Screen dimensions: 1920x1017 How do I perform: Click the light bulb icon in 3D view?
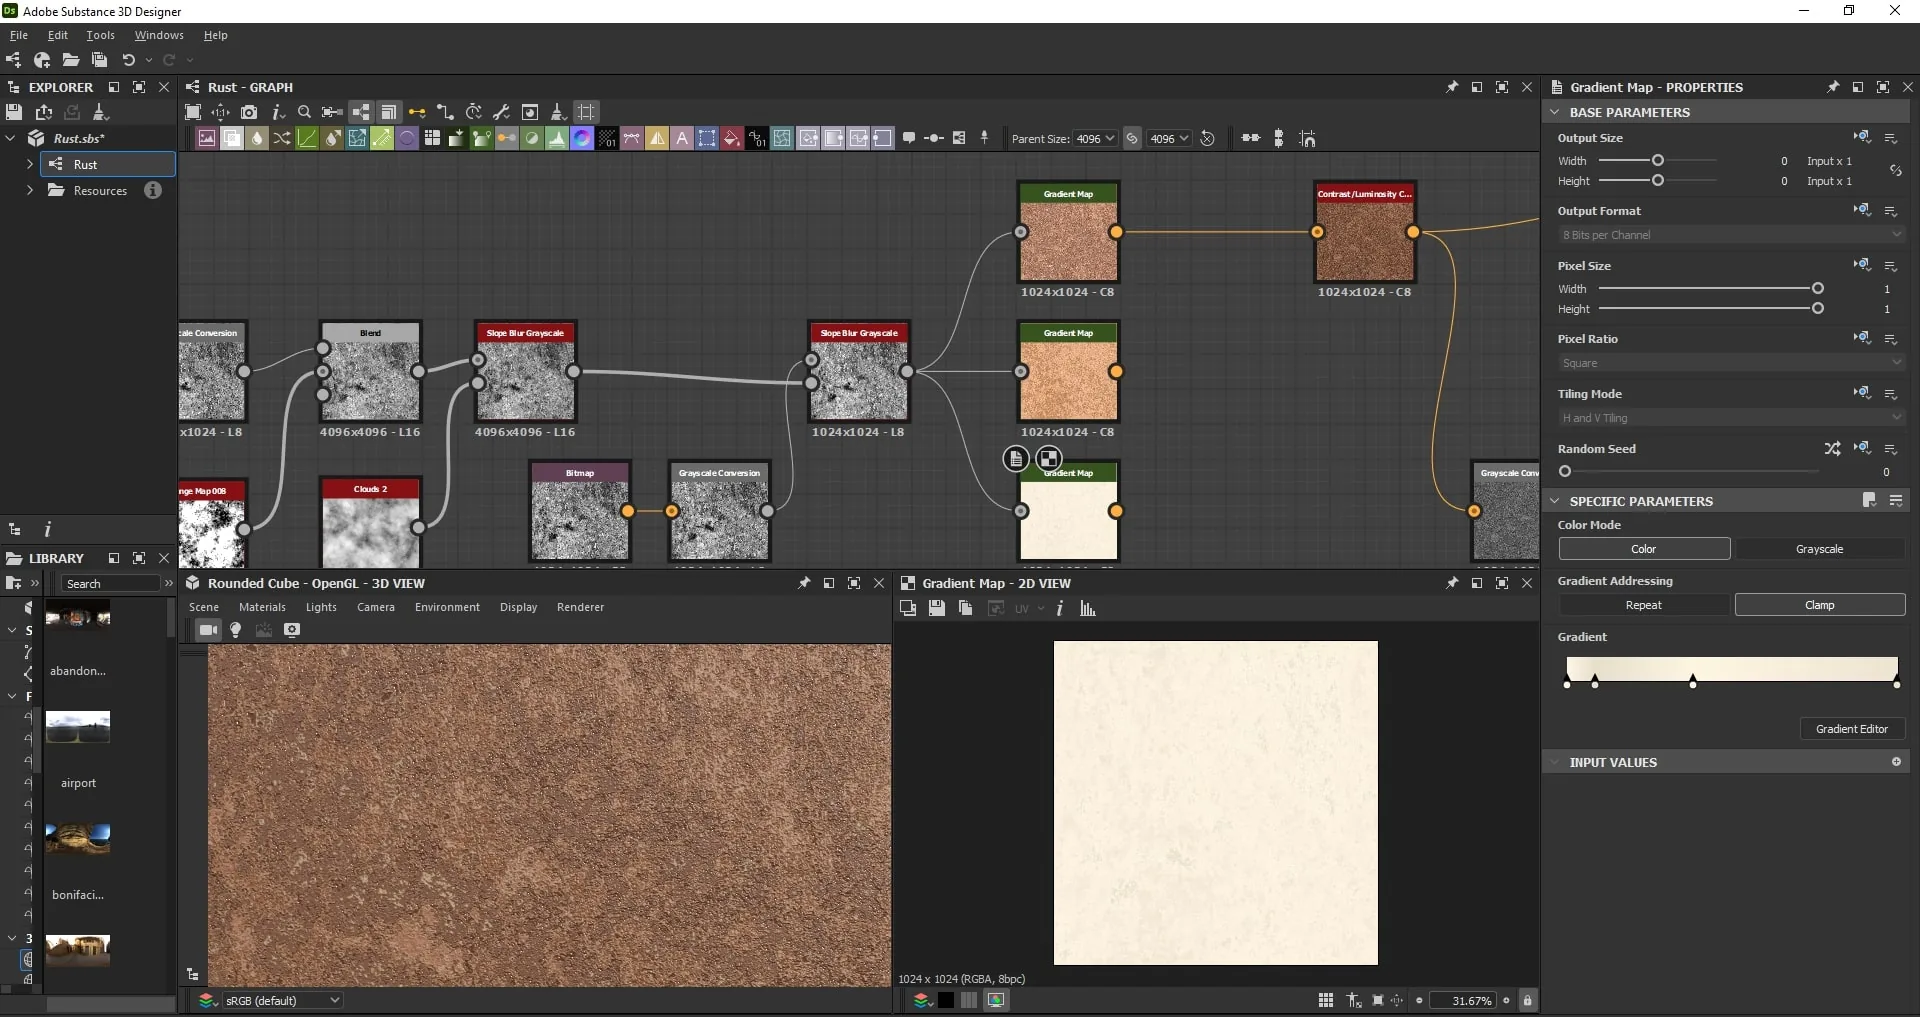(236, 630)
